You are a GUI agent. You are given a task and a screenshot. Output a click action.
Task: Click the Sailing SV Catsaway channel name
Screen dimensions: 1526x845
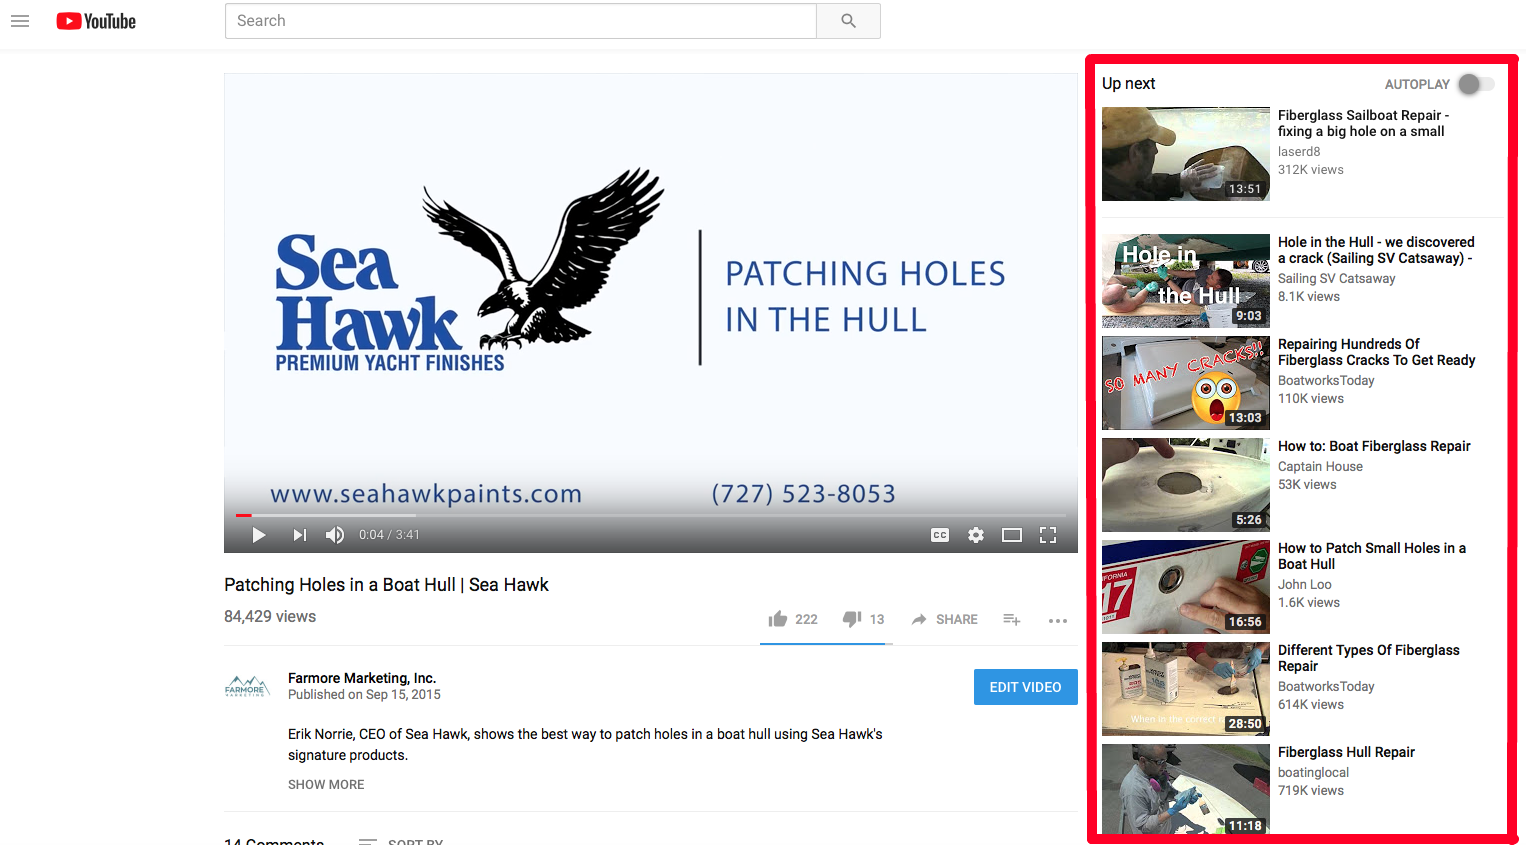point(1336,279)
